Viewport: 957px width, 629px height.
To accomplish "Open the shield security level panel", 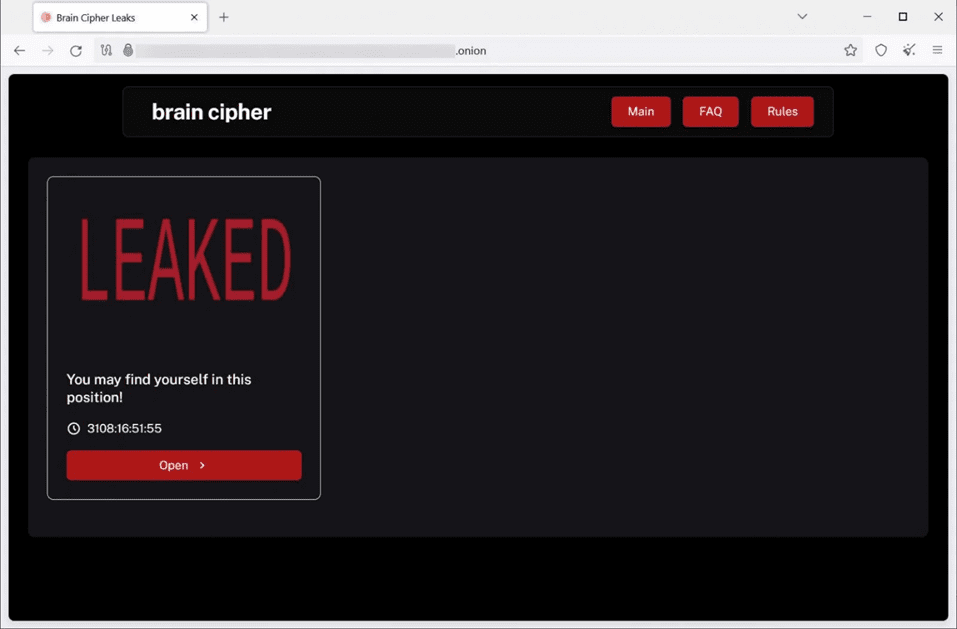I will pos(881,51).
